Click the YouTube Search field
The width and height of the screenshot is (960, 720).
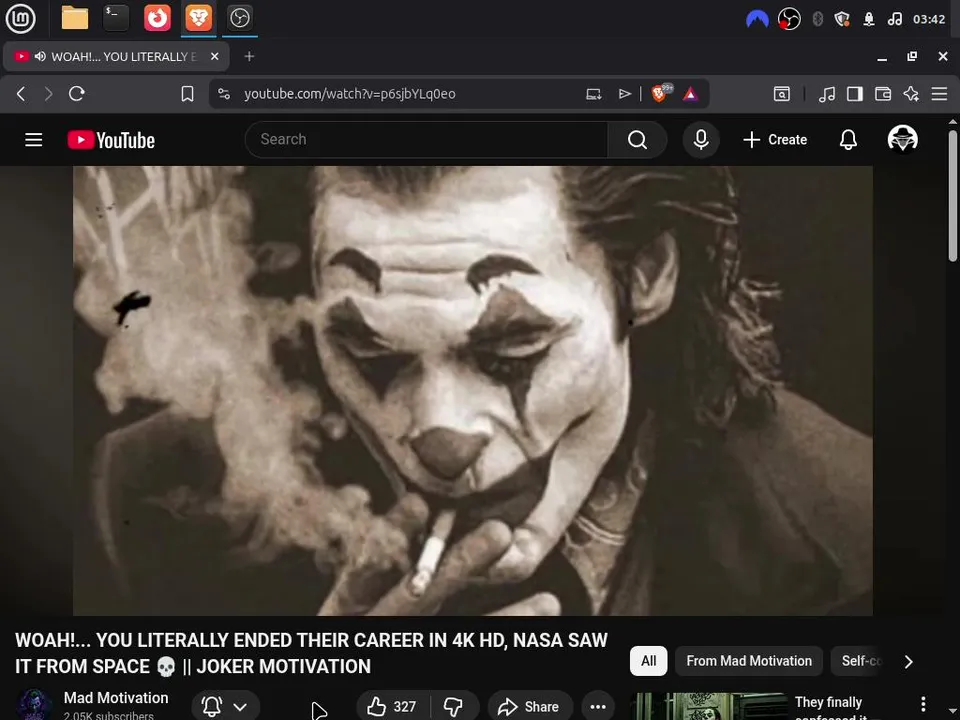[427, 140]
